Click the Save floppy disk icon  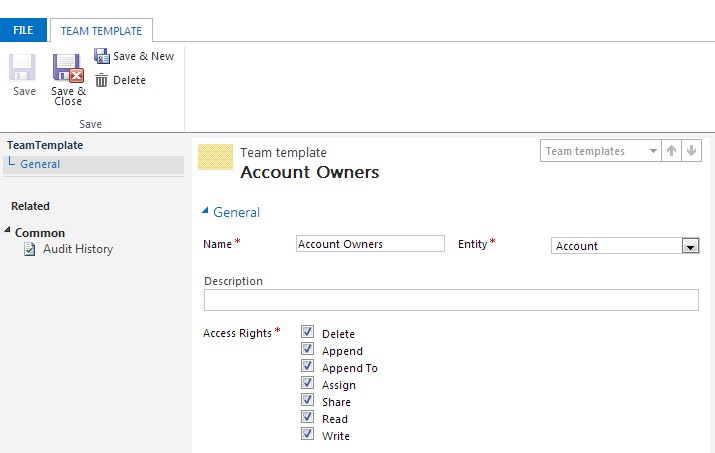[x=24, y=68]
